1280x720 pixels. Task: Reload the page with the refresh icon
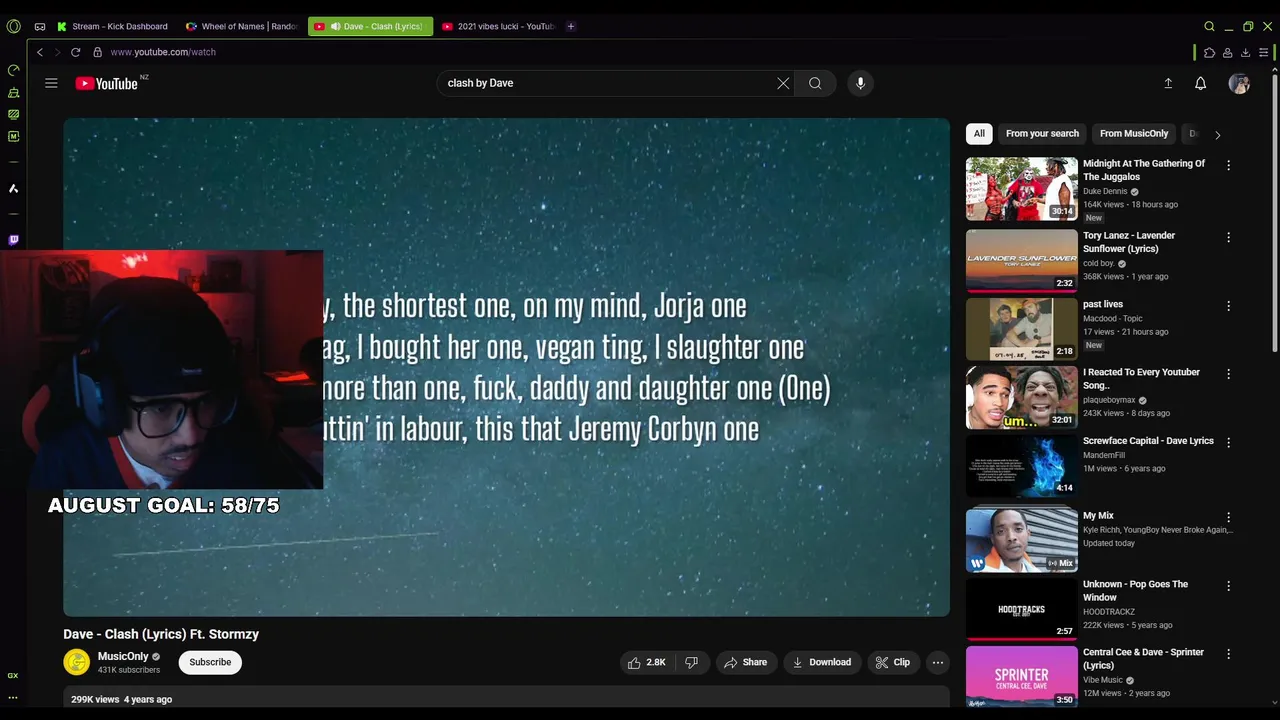[x=75, y=52]
